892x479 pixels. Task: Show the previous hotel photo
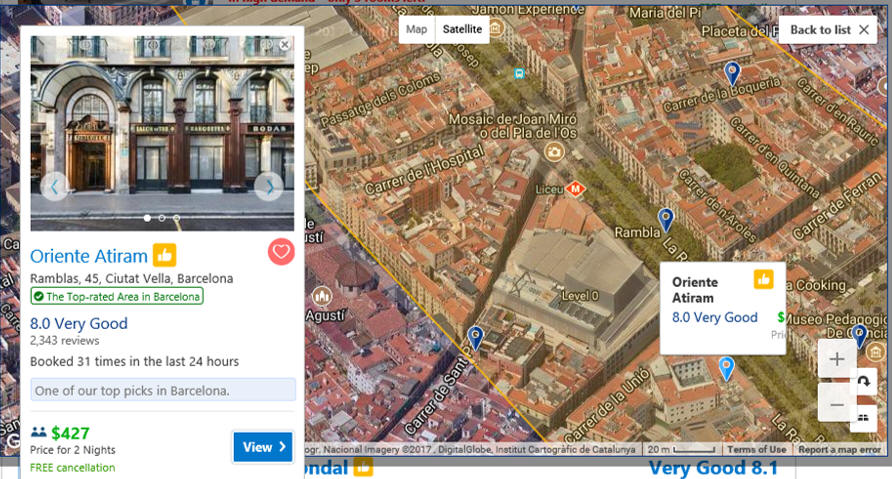click(55, 186)
